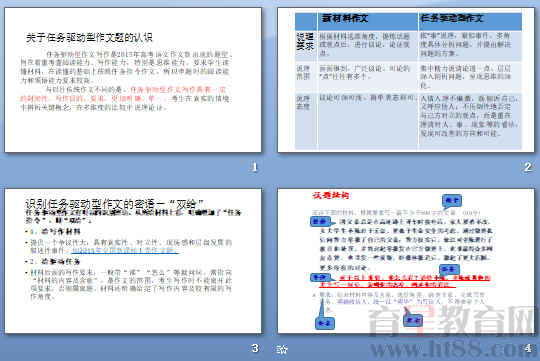Screen dimensions: 540x361
Task: Click the red heading in slide 4
Action: point(331,195)
